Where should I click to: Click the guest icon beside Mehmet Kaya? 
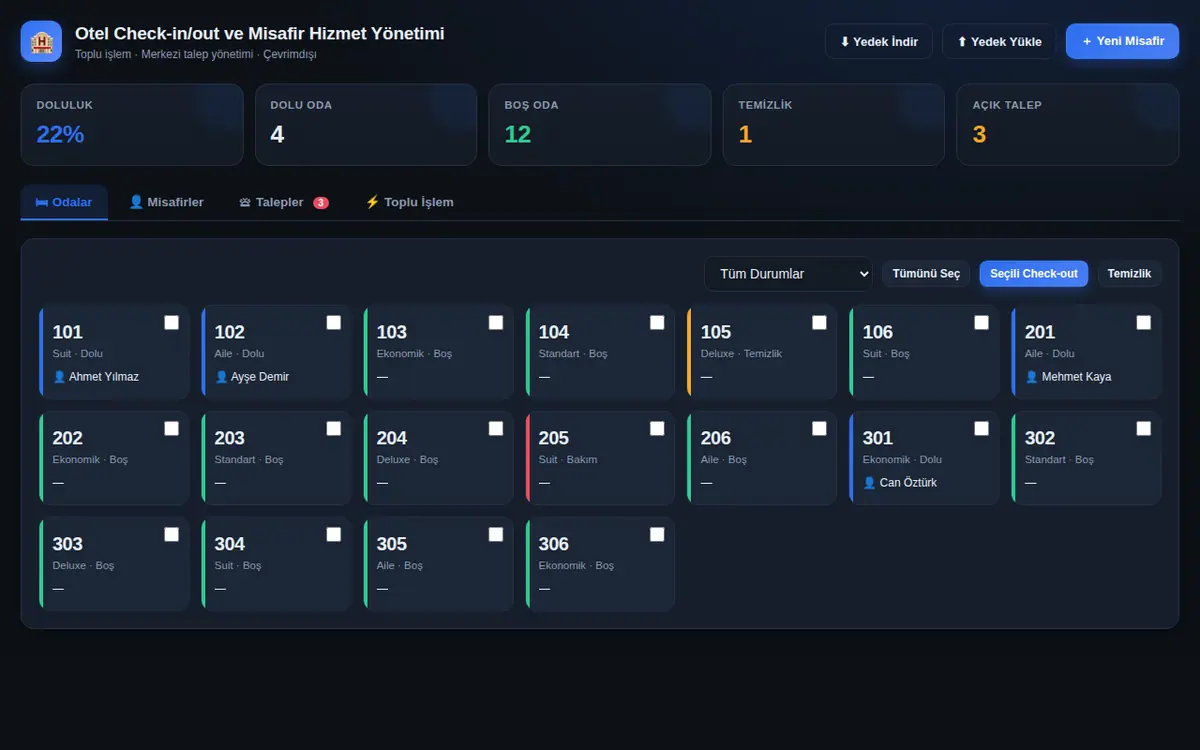[x=1031, y=377]
